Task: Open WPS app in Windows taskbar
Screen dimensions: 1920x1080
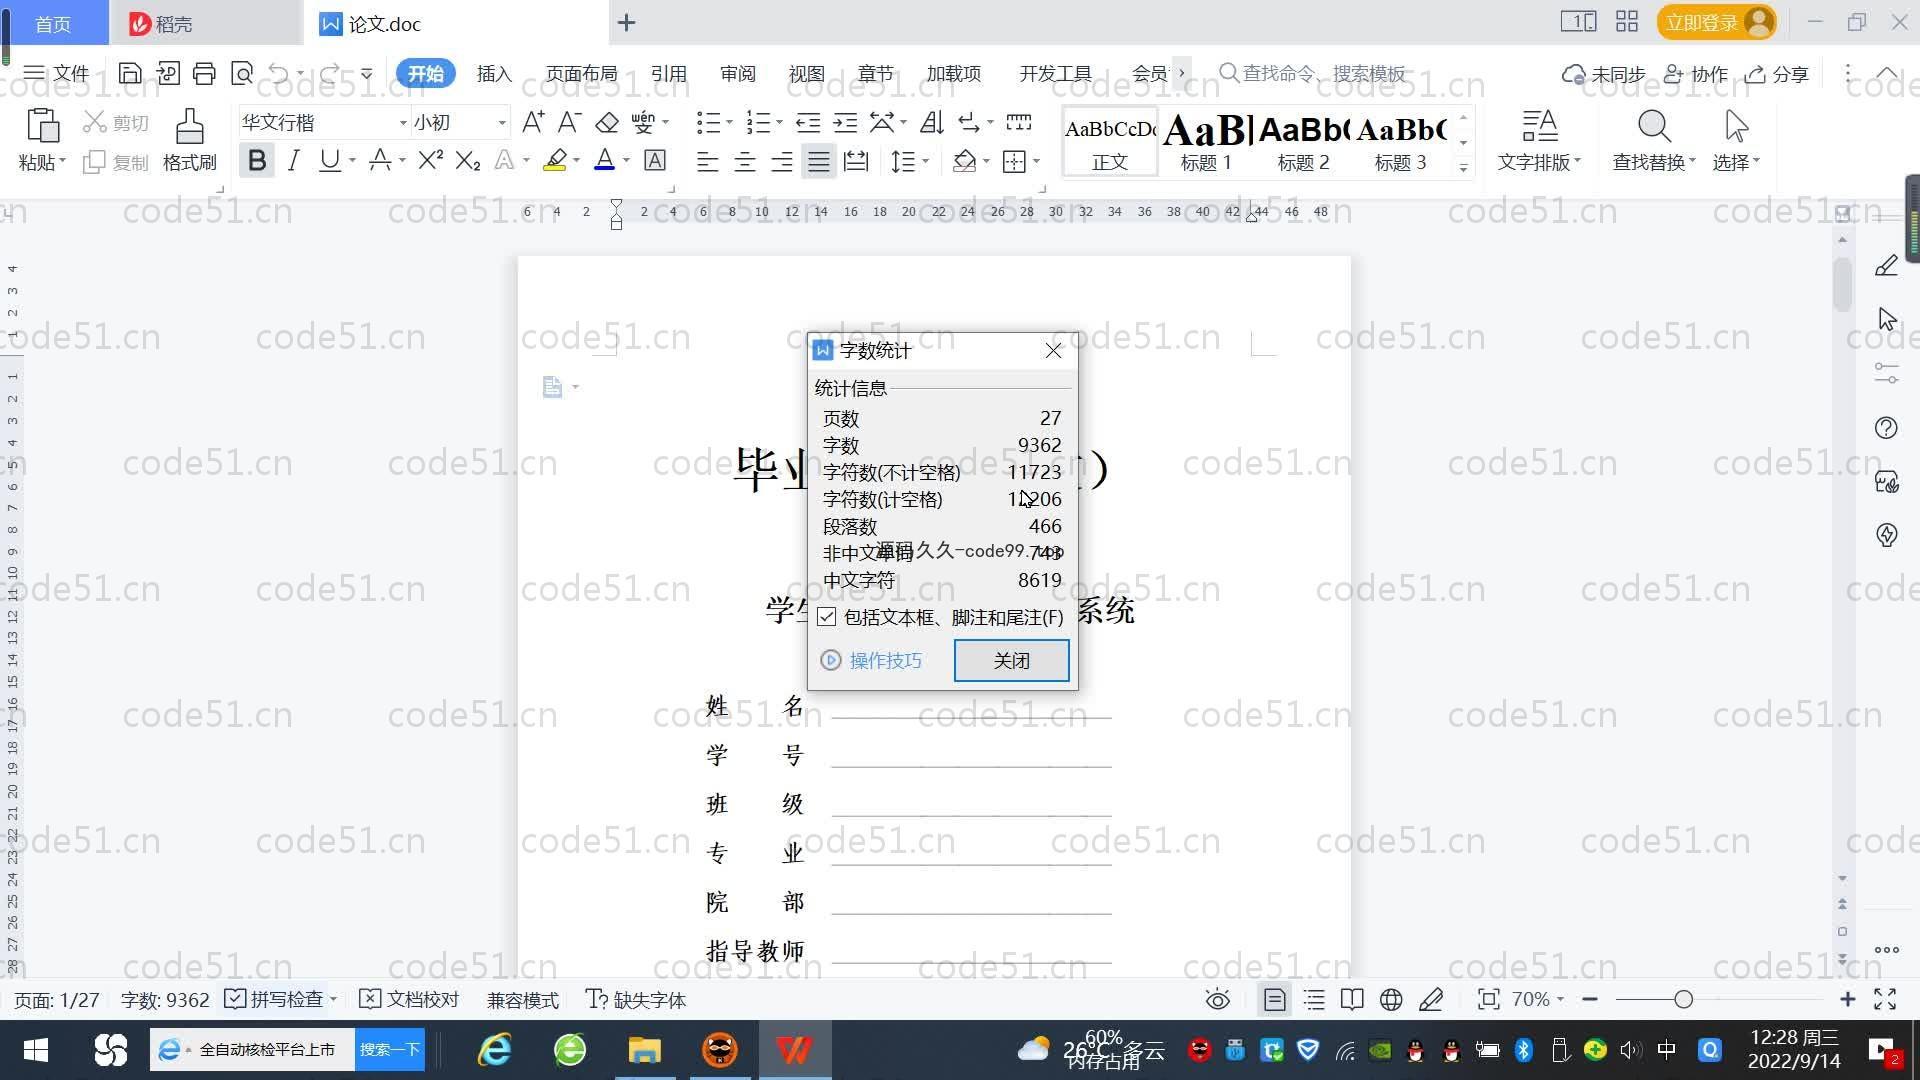Action: coord(794,1050)
